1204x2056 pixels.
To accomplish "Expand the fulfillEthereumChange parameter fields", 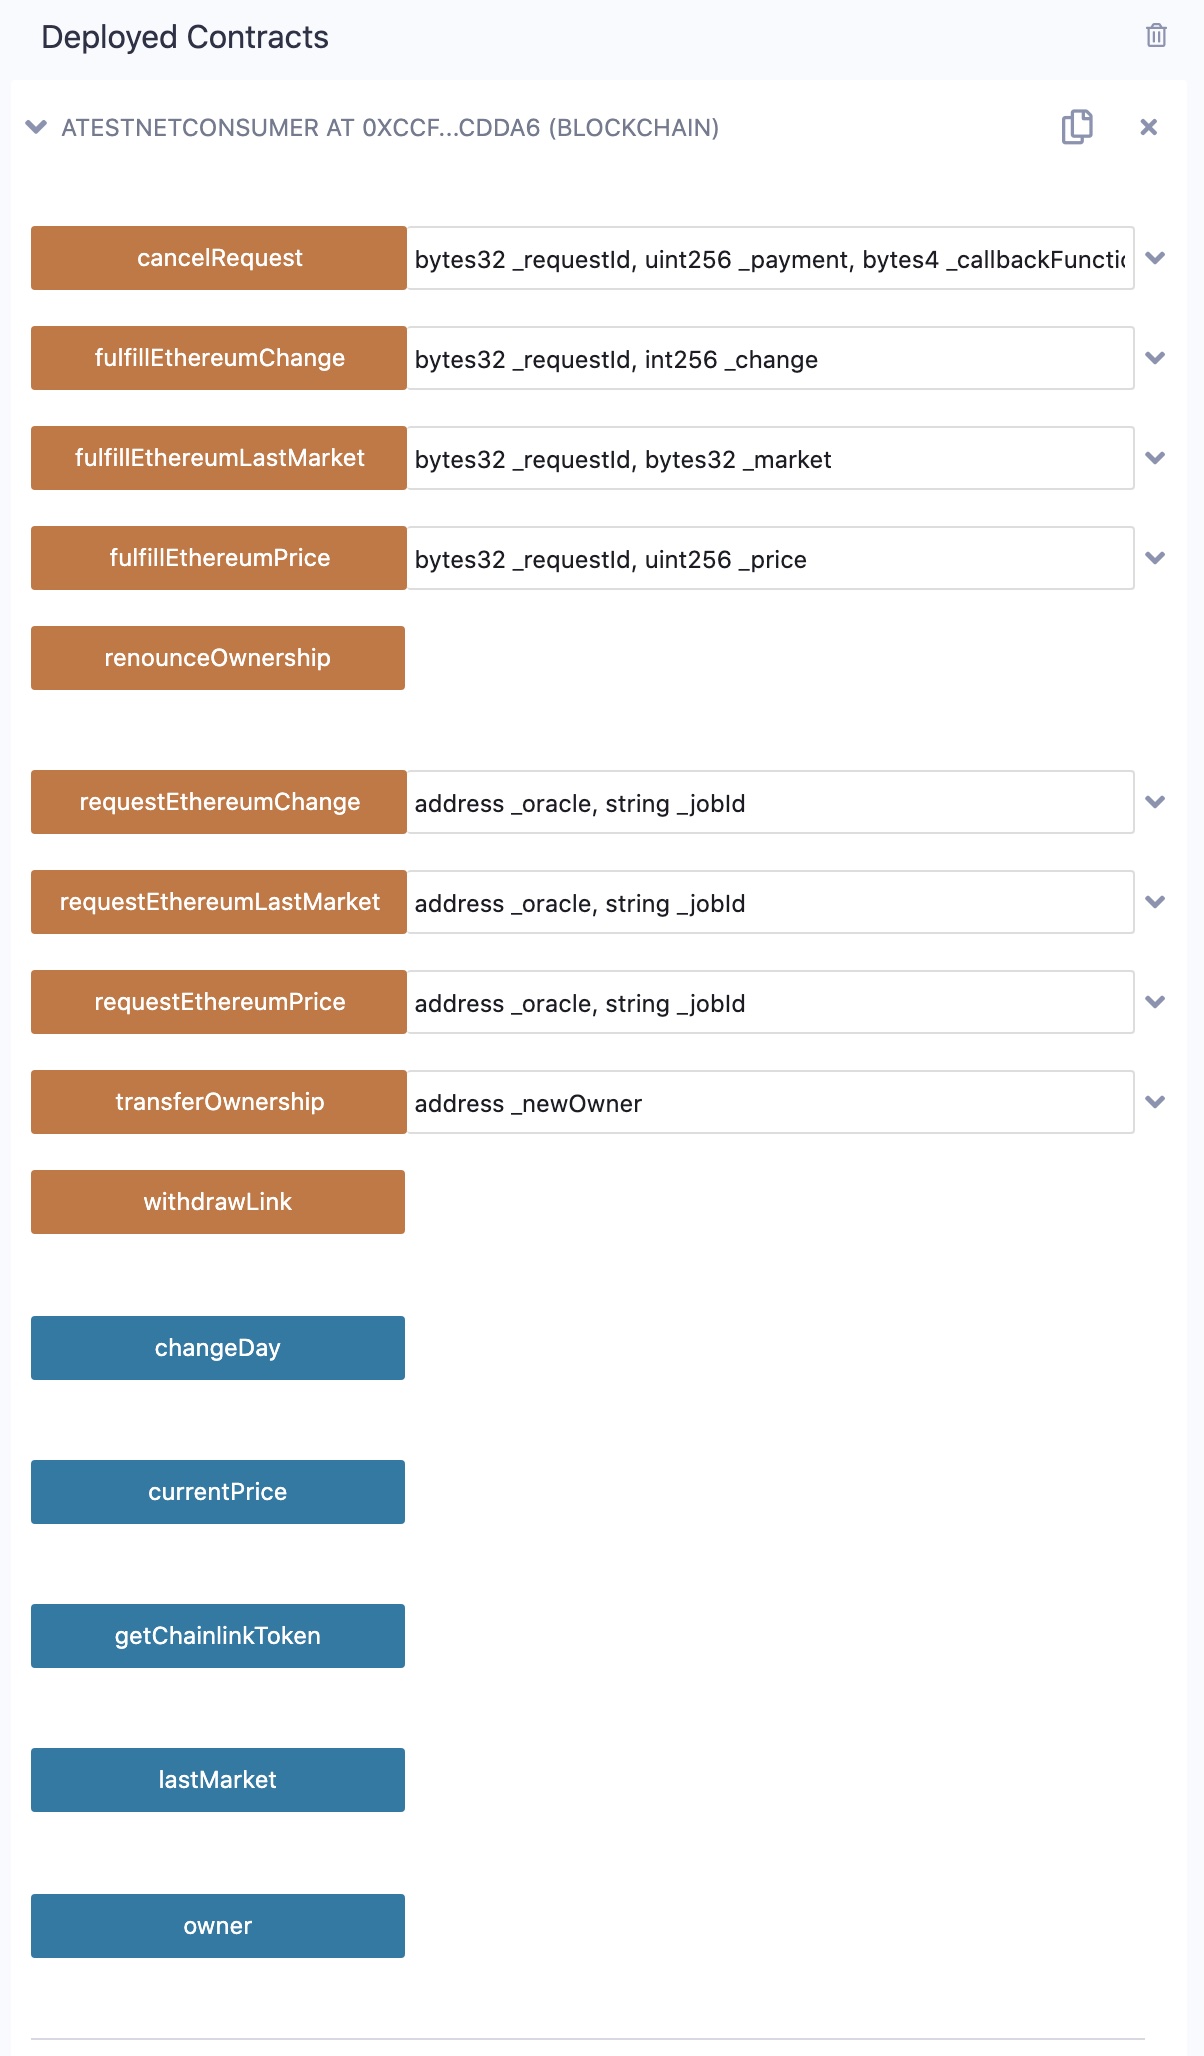I will [1155, 358].
